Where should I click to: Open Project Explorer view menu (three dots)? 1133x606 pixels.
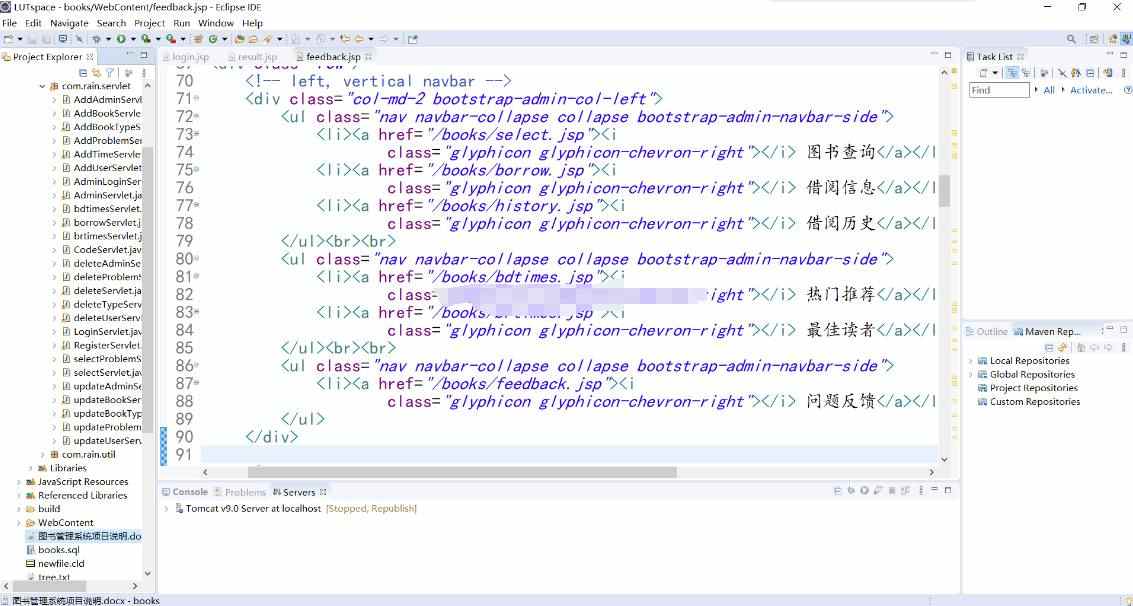pos(144,73)
